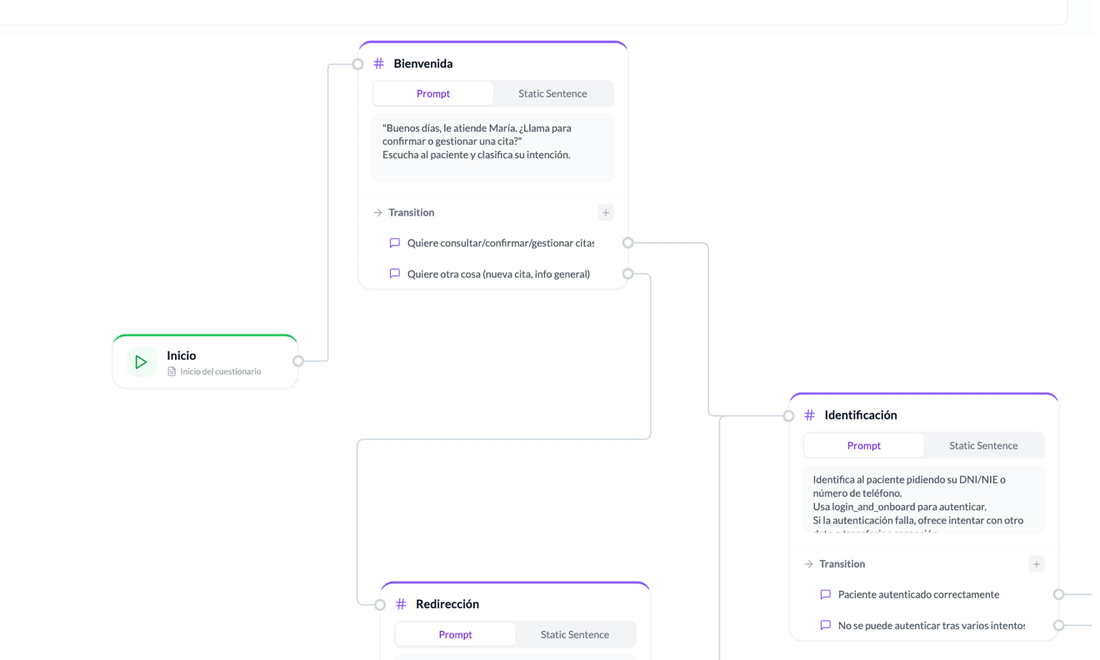The width and height of the screenshot is (1100, 660).
Task: Click the Identificación node title
Action: pyautogui.click(x=861, y=415)
